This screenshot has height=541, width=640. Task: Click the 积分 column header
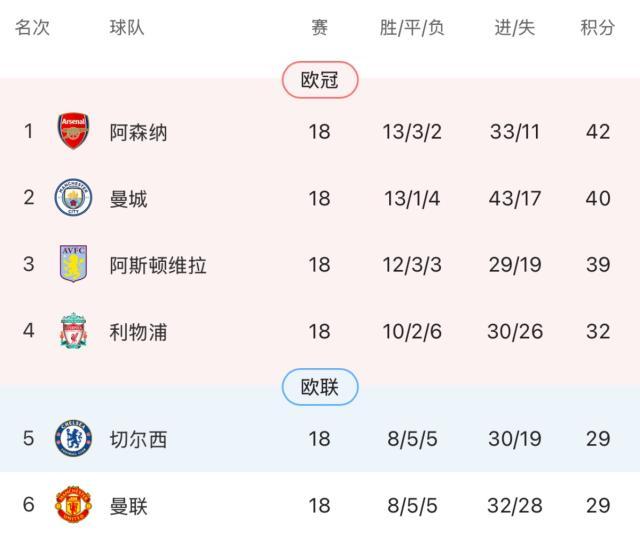coord(597,28)
